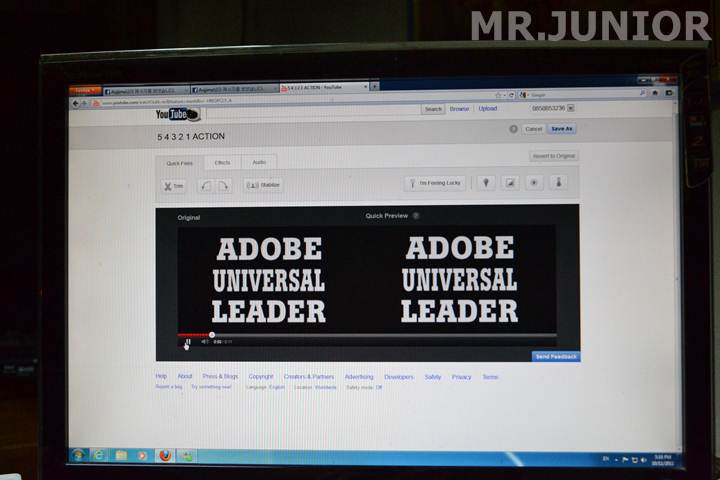Click the Google search box in Firefox
The width and height of the screenshot is (720, 480).
[x=582, y=94]
